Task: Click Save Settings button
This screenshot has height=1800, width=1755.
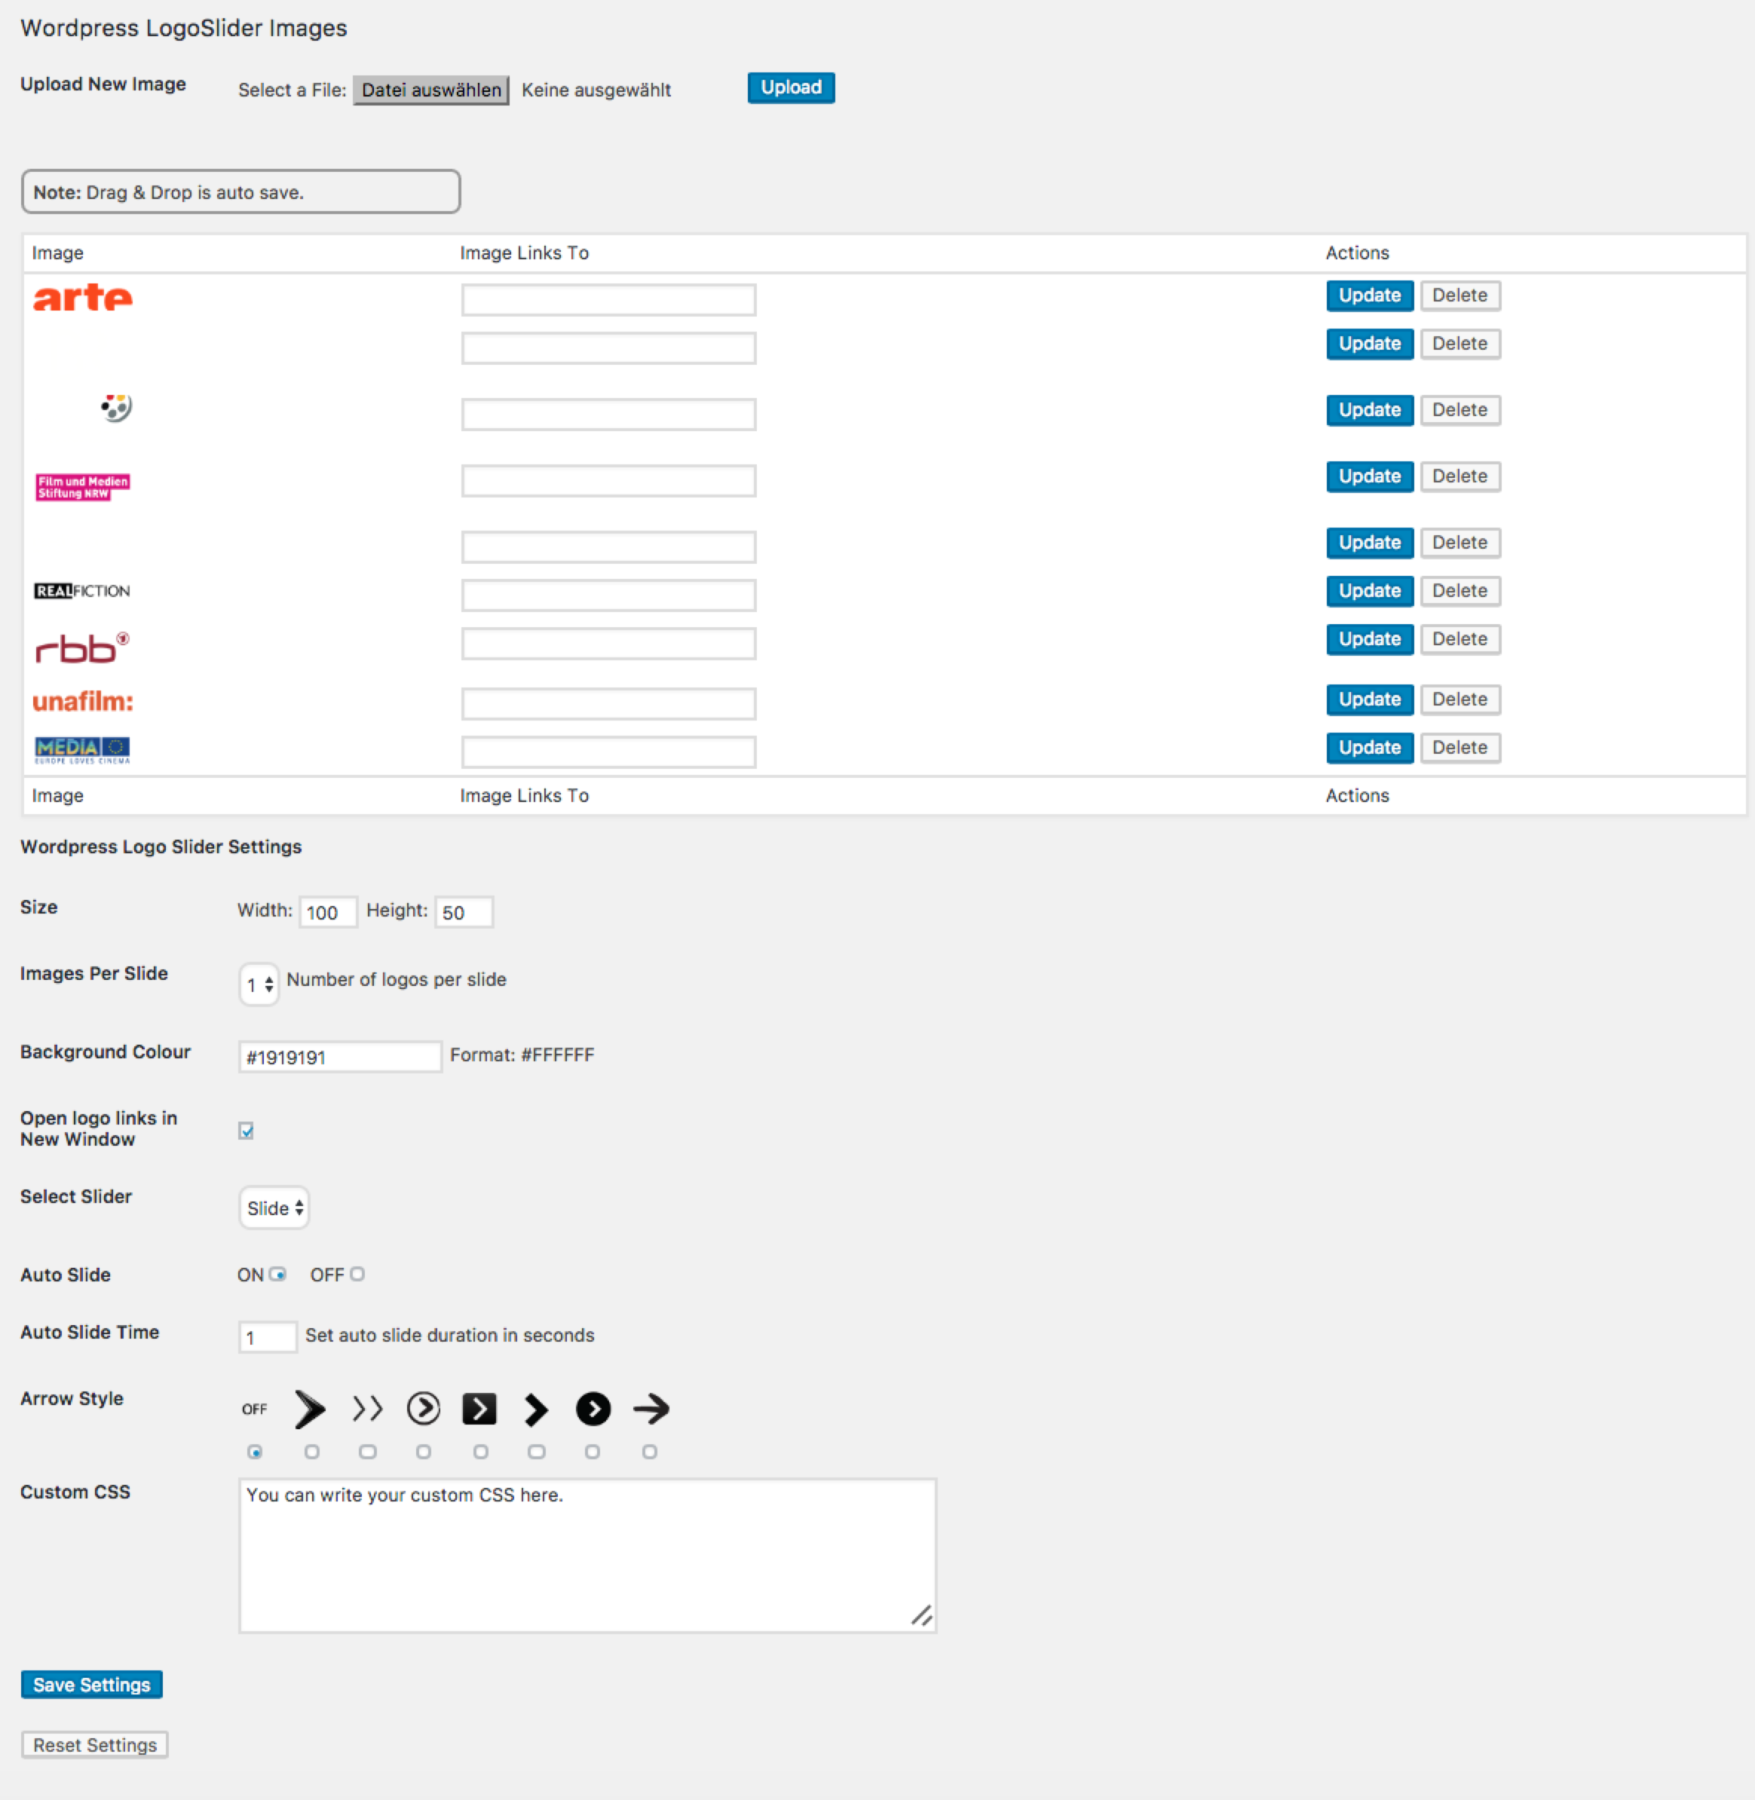Action: click(92, 1685)
